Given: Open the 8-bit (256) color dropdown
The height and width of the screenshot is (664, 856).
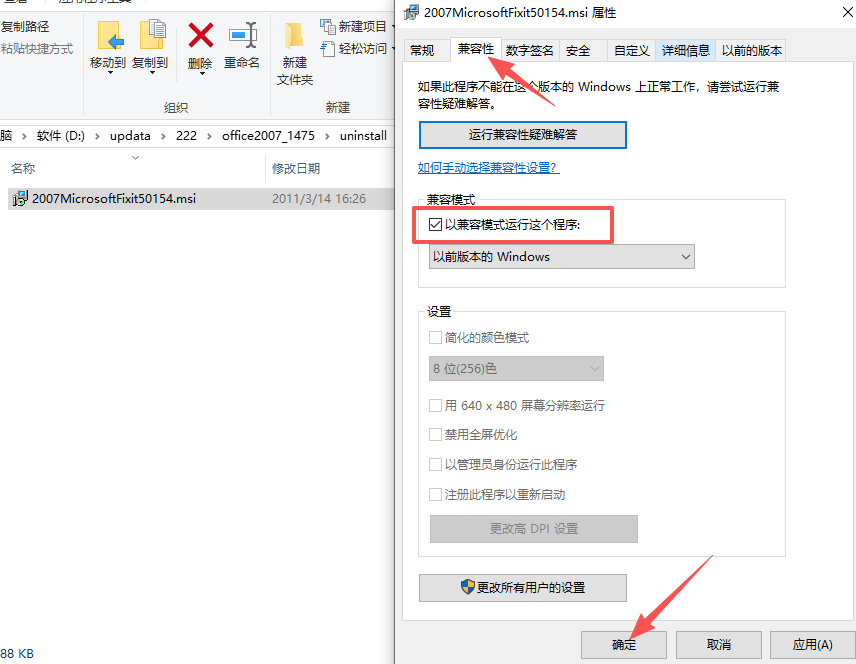Looking at the screenshot, I should click(x=516, y=369).
